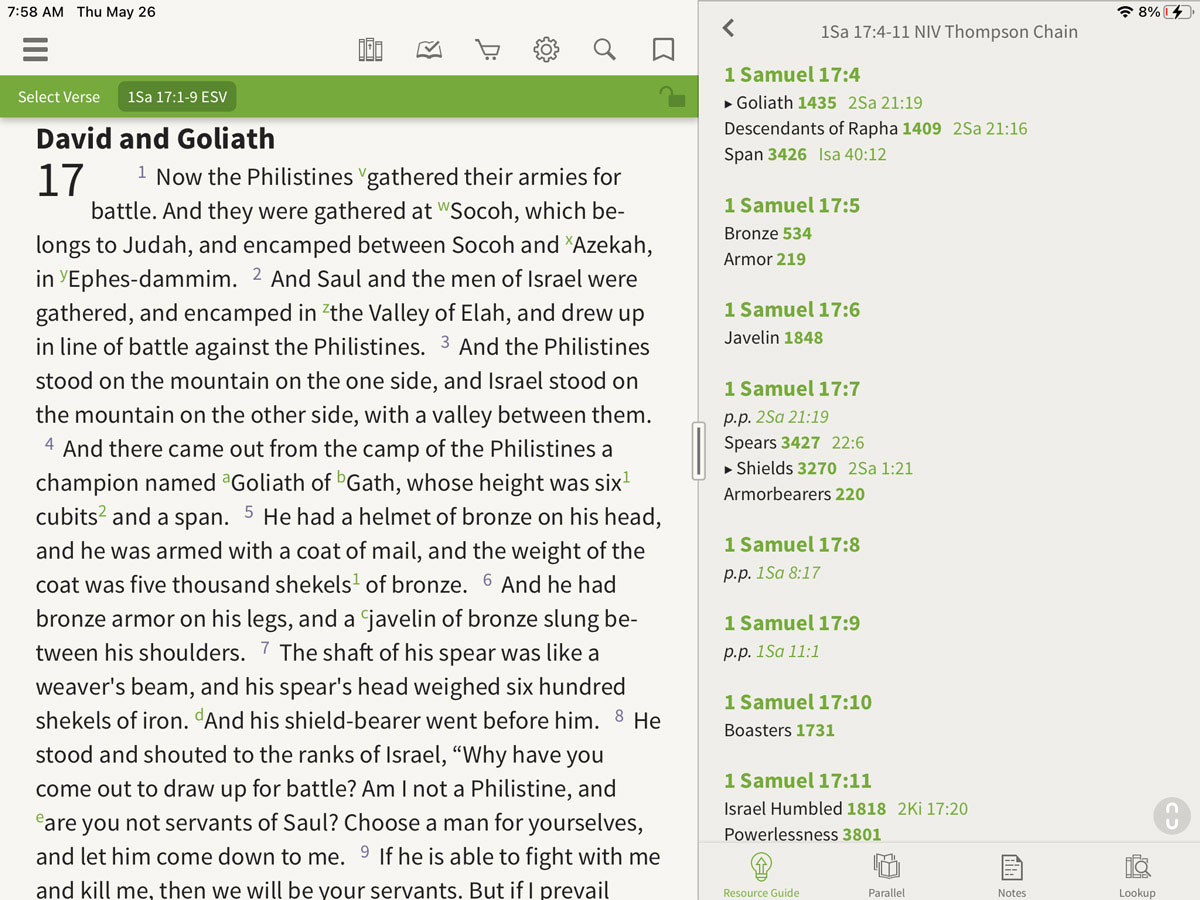Check the battery indicator in status bar
Viewport: 1200px width, 900px height.
1178,12
